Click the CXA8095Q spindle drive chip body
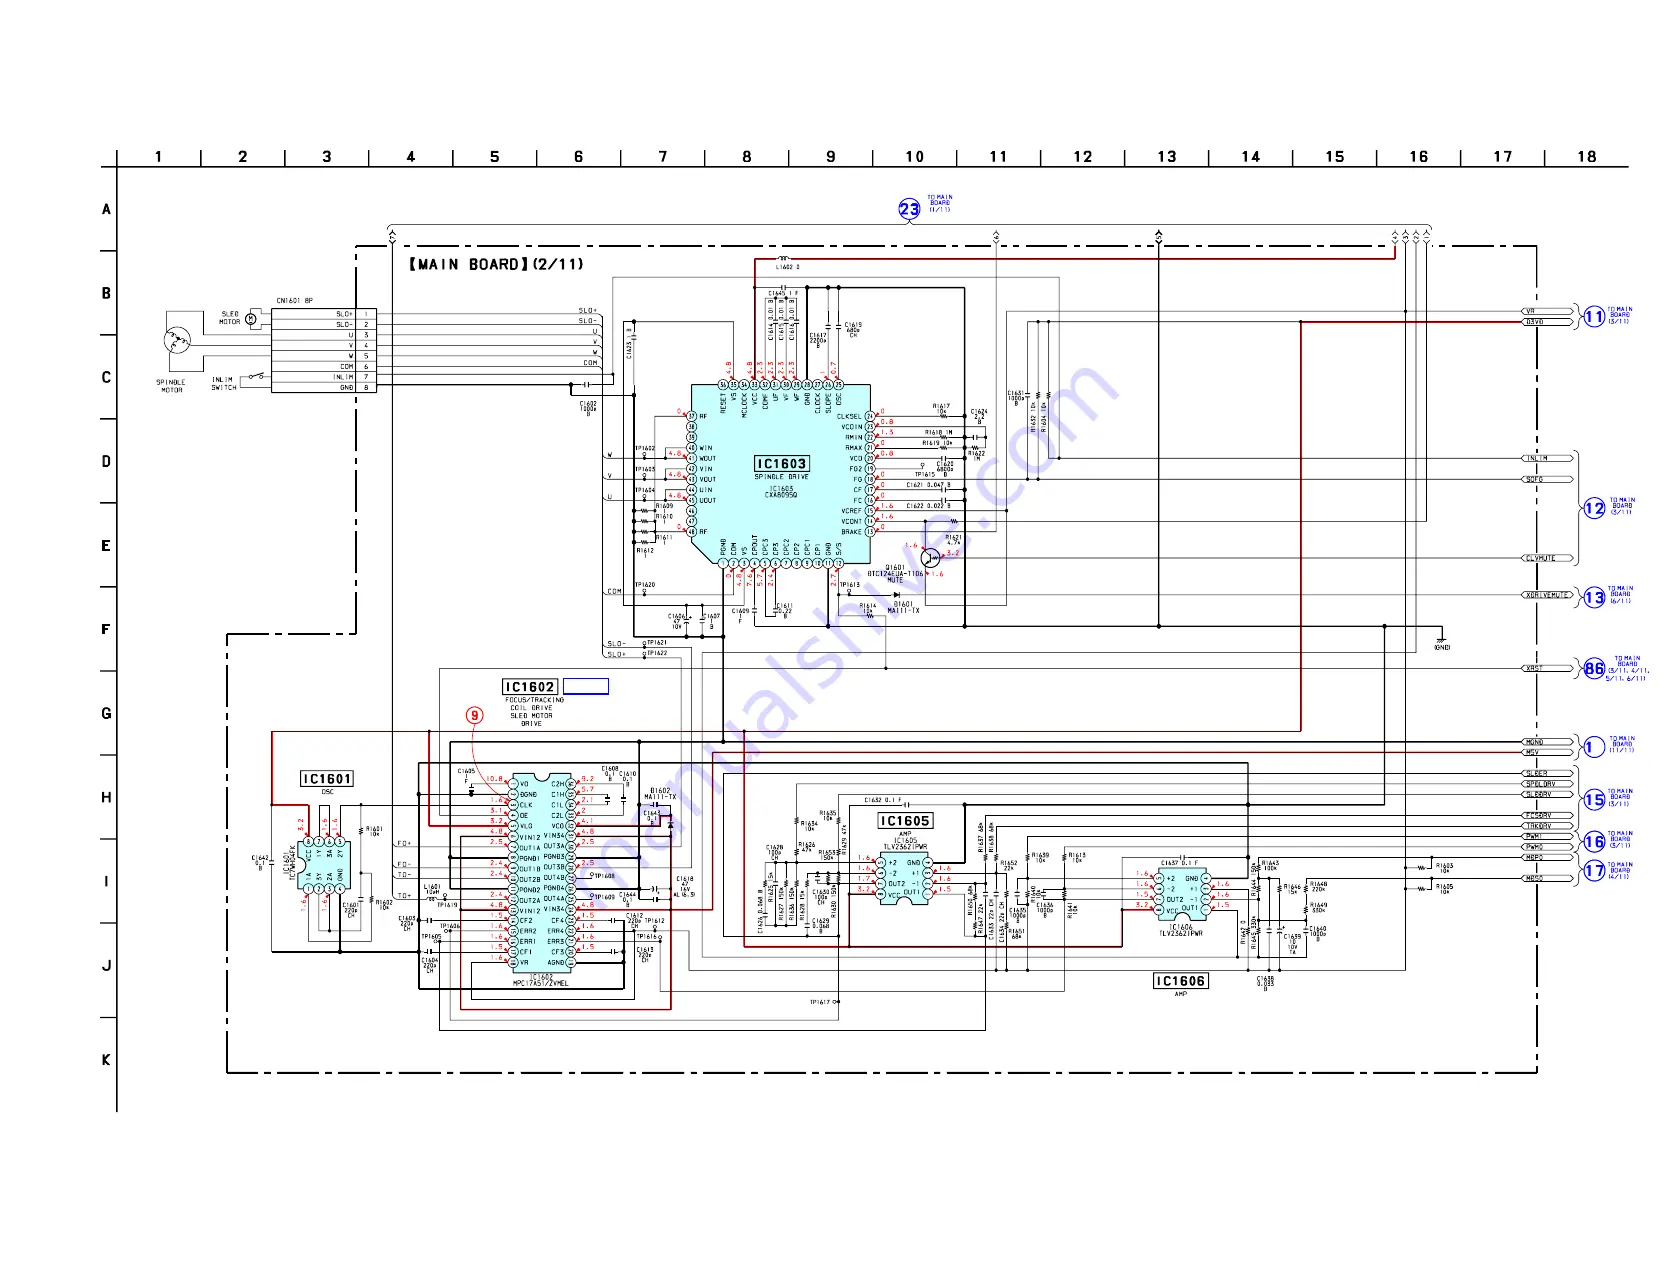This screenshot has height=1262, width=1679. pos(781,472)
